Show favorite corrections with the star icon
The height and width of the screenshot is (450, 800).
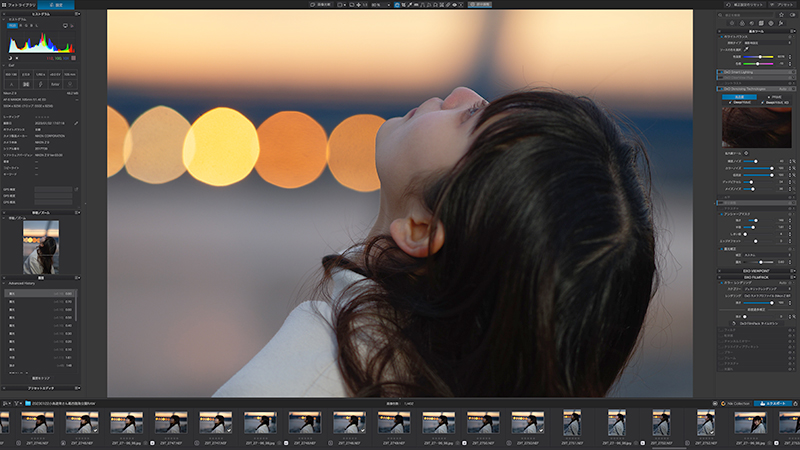point(781,15)
